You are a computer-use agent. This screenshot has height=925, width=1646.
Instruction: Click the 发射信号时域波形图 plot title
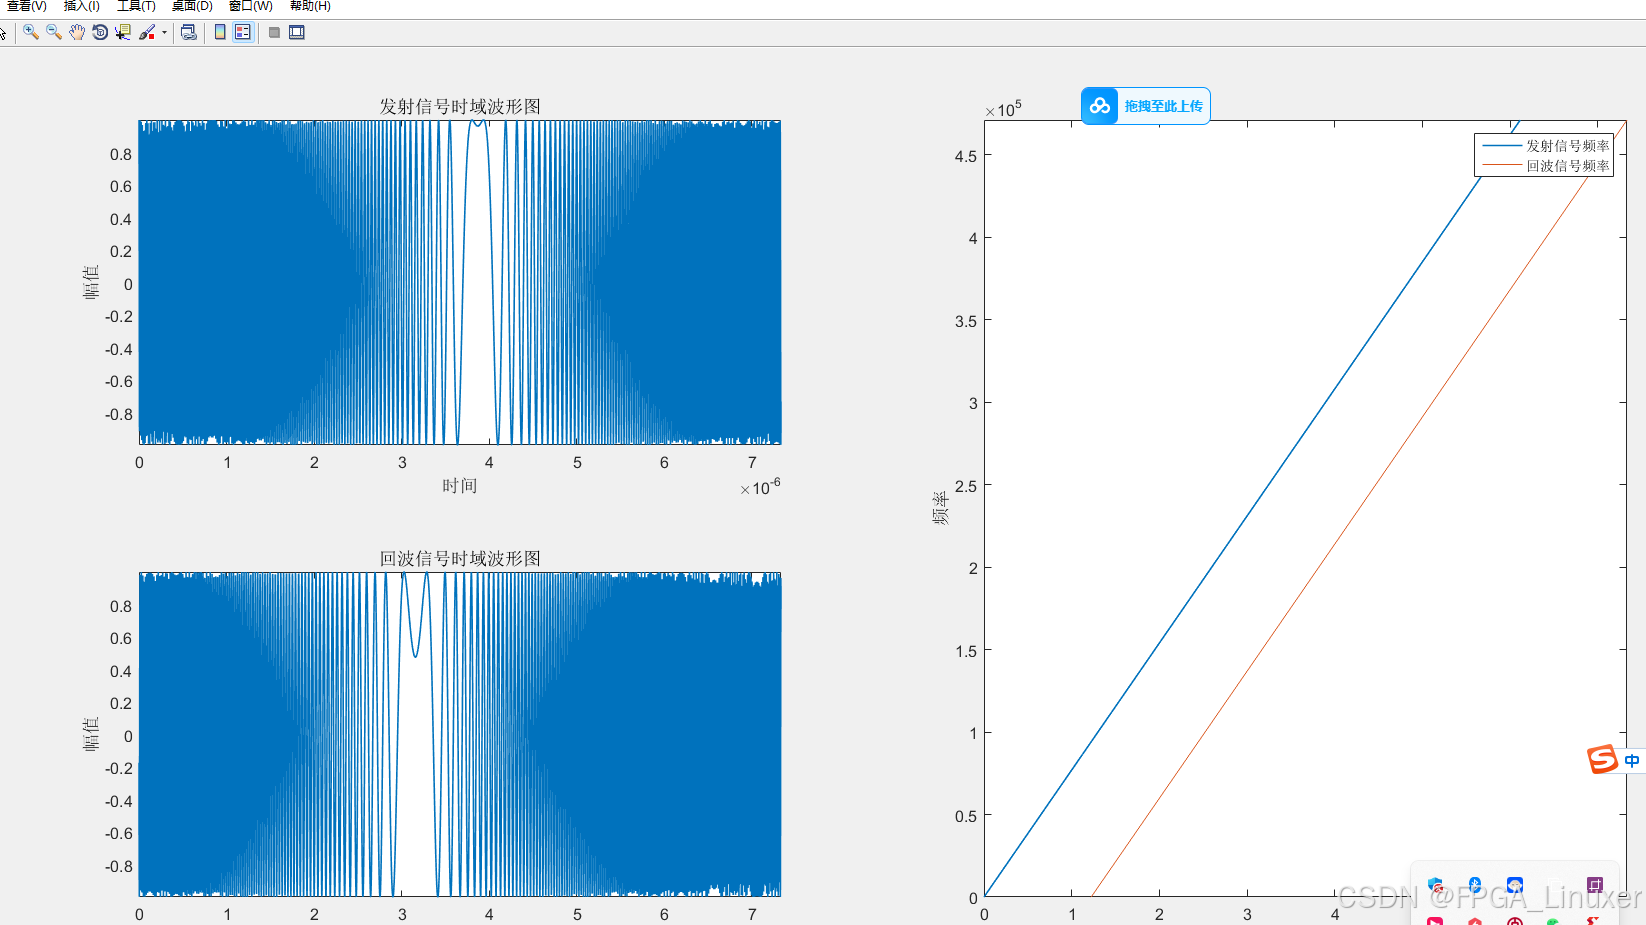tap(460, 106)
